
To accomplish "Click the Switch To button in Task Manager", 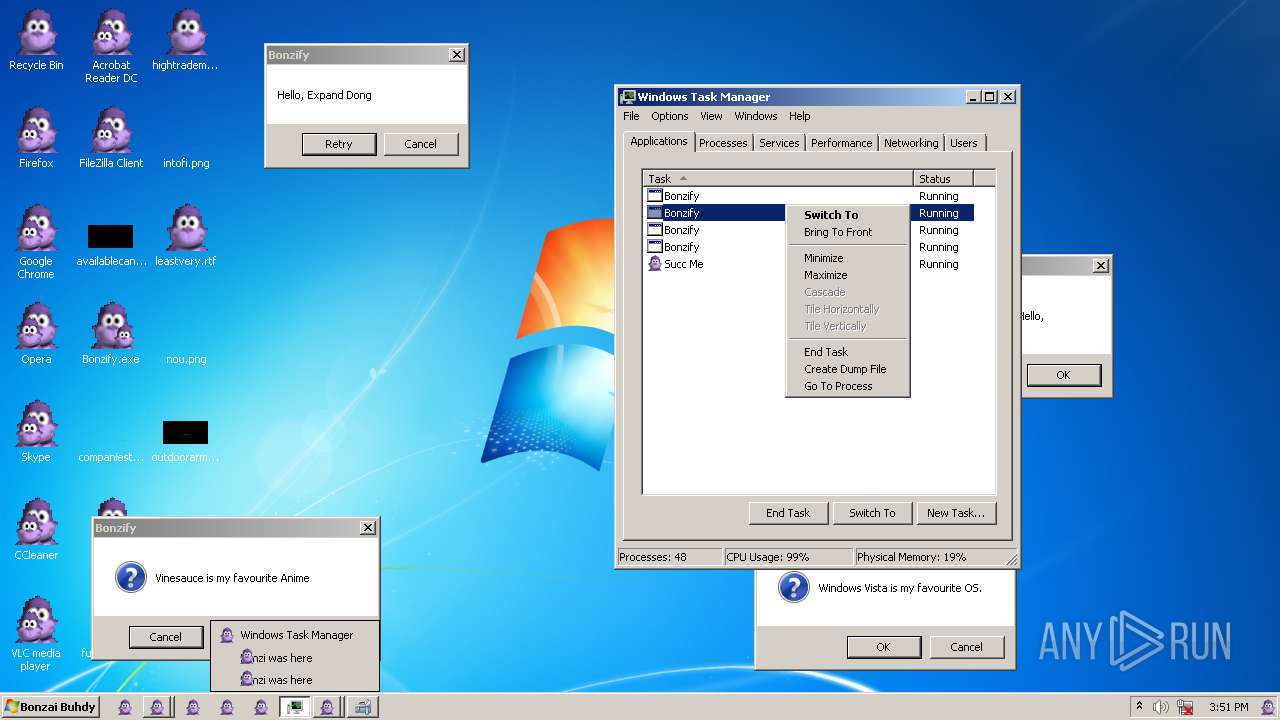I will [872, 513].
